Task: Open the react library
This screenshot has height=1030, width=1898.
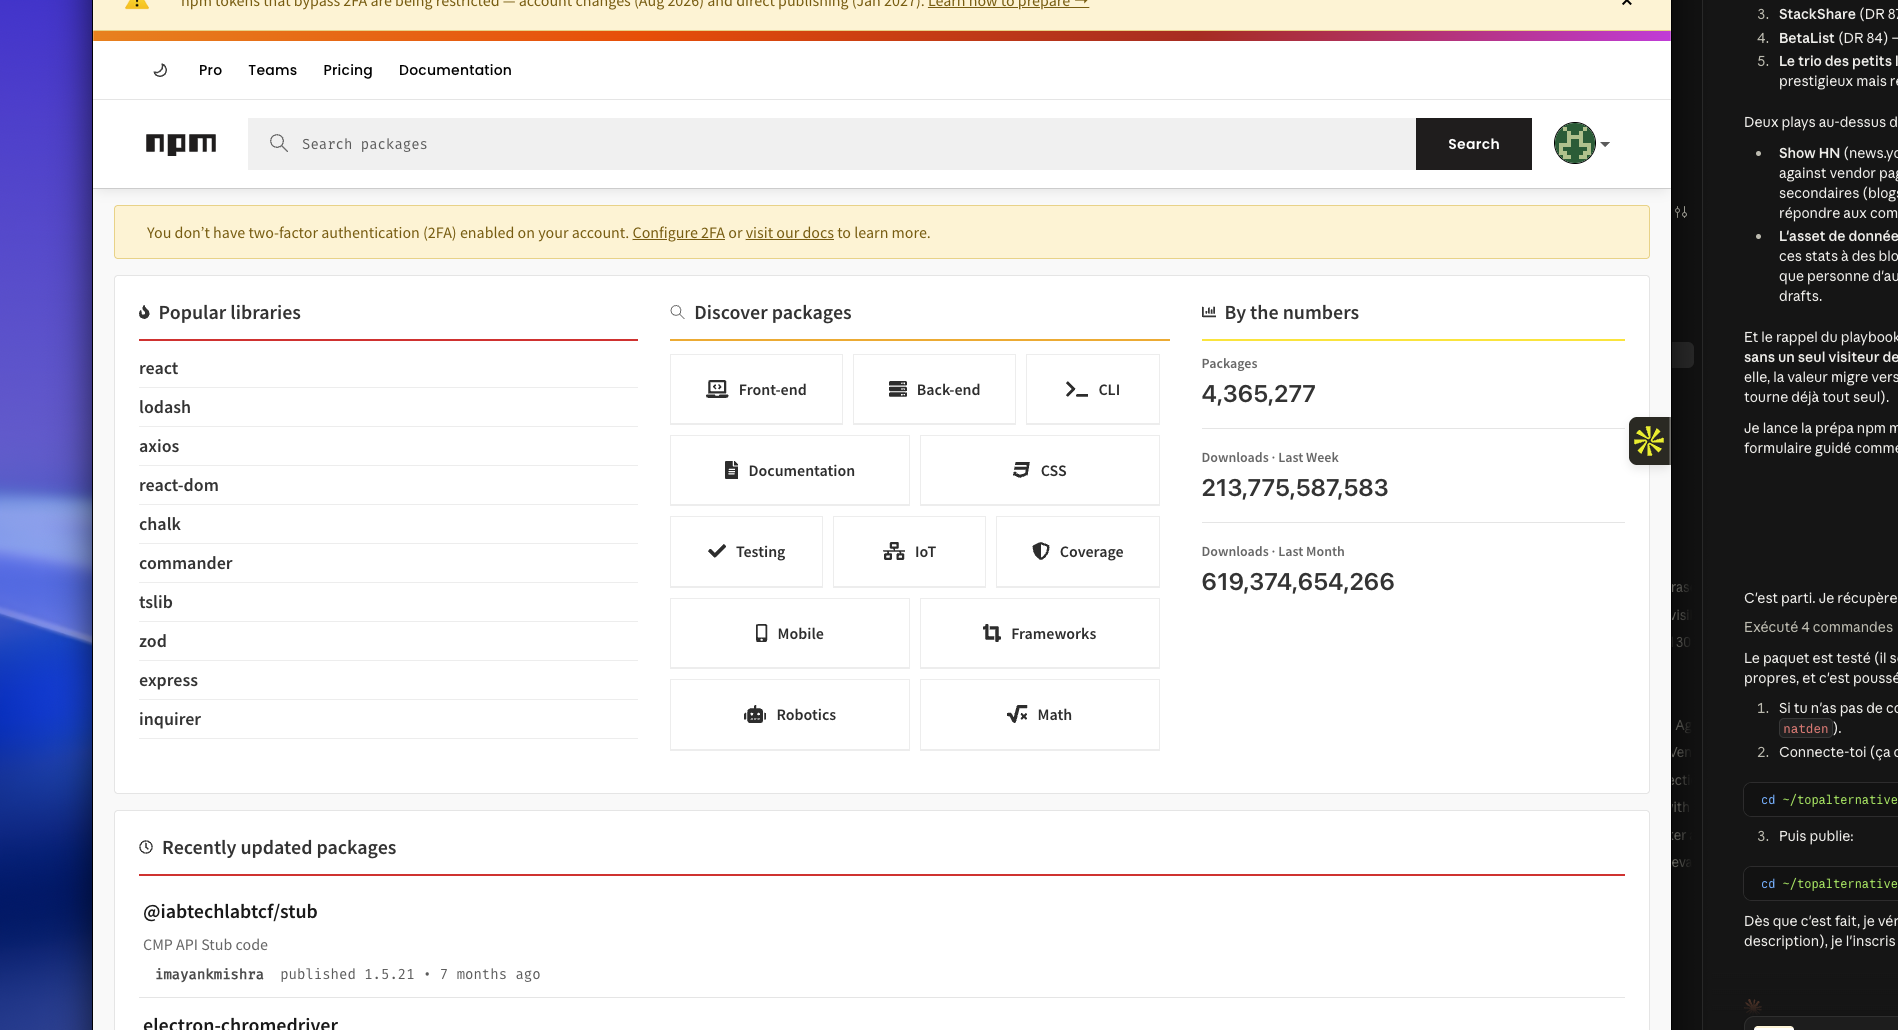Action: point(159,368)
